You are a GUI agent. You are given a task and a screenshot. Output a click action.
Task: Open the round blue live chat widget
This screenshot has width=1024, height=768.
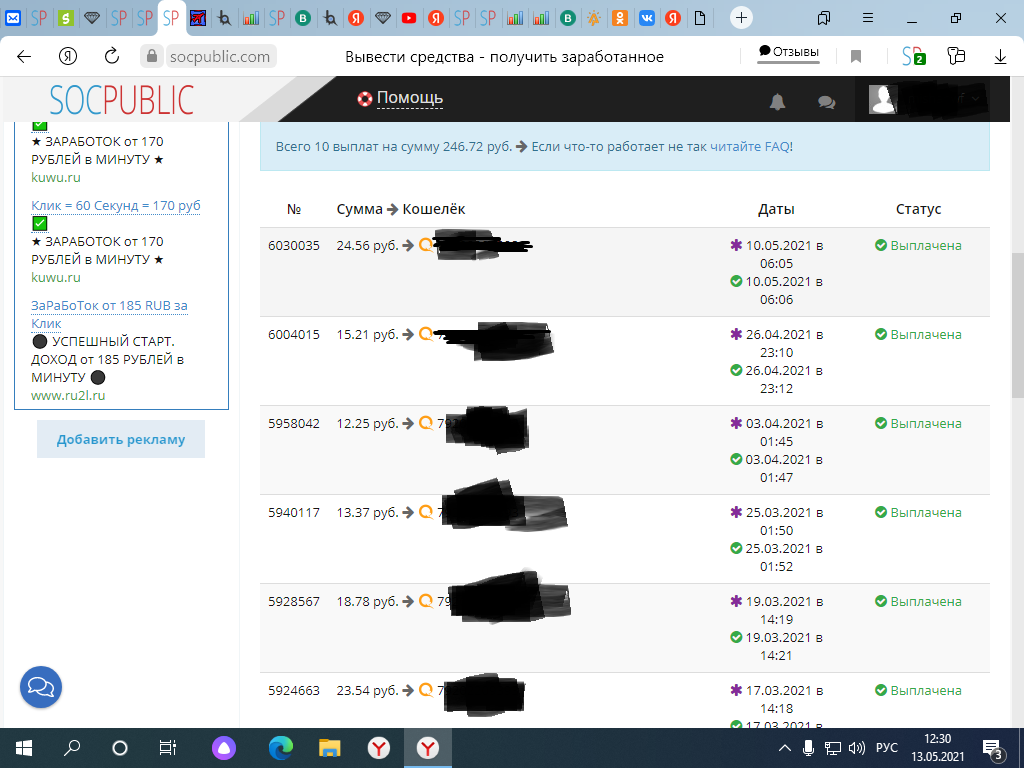[41, 687]
